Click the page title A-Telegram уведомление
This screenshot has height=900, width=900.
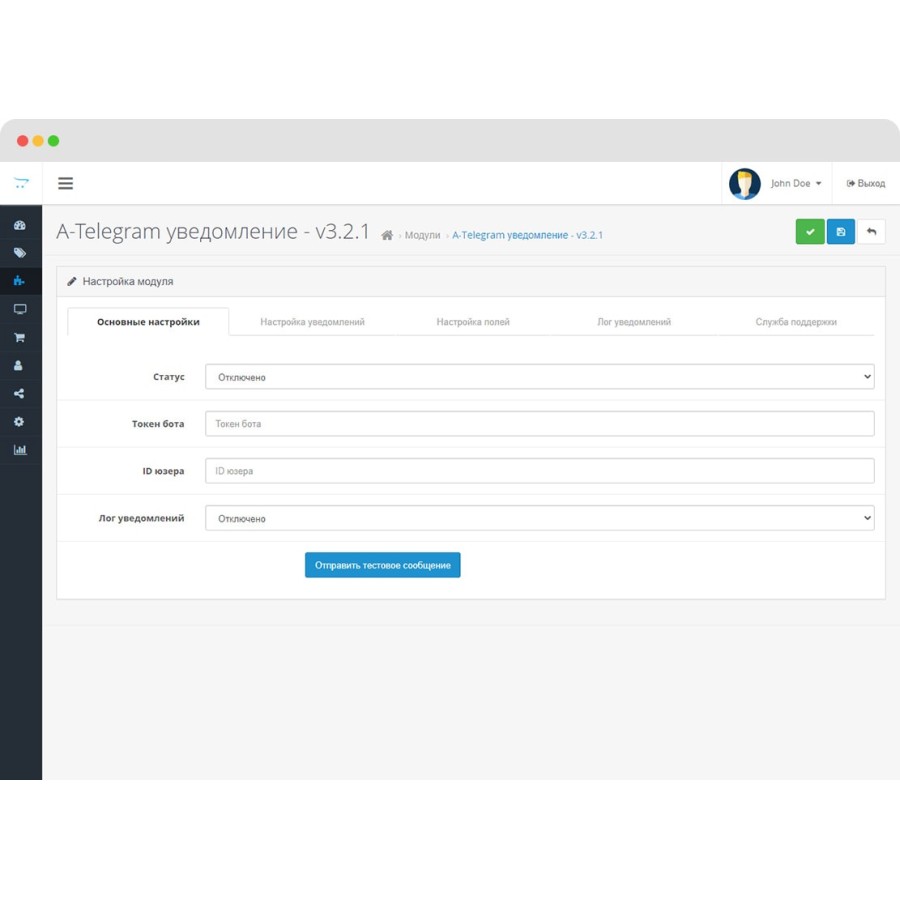[213, 232]
